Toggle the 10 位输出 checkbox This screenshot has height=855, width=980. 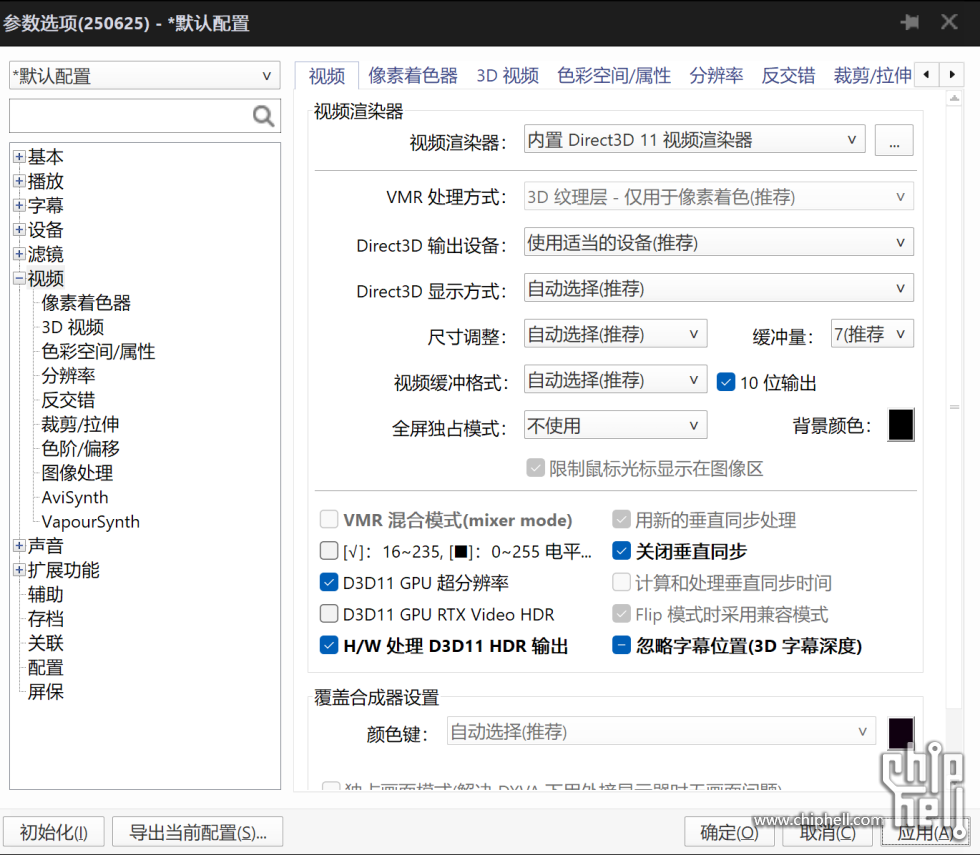pyautogui.click(x=726, y=382)
